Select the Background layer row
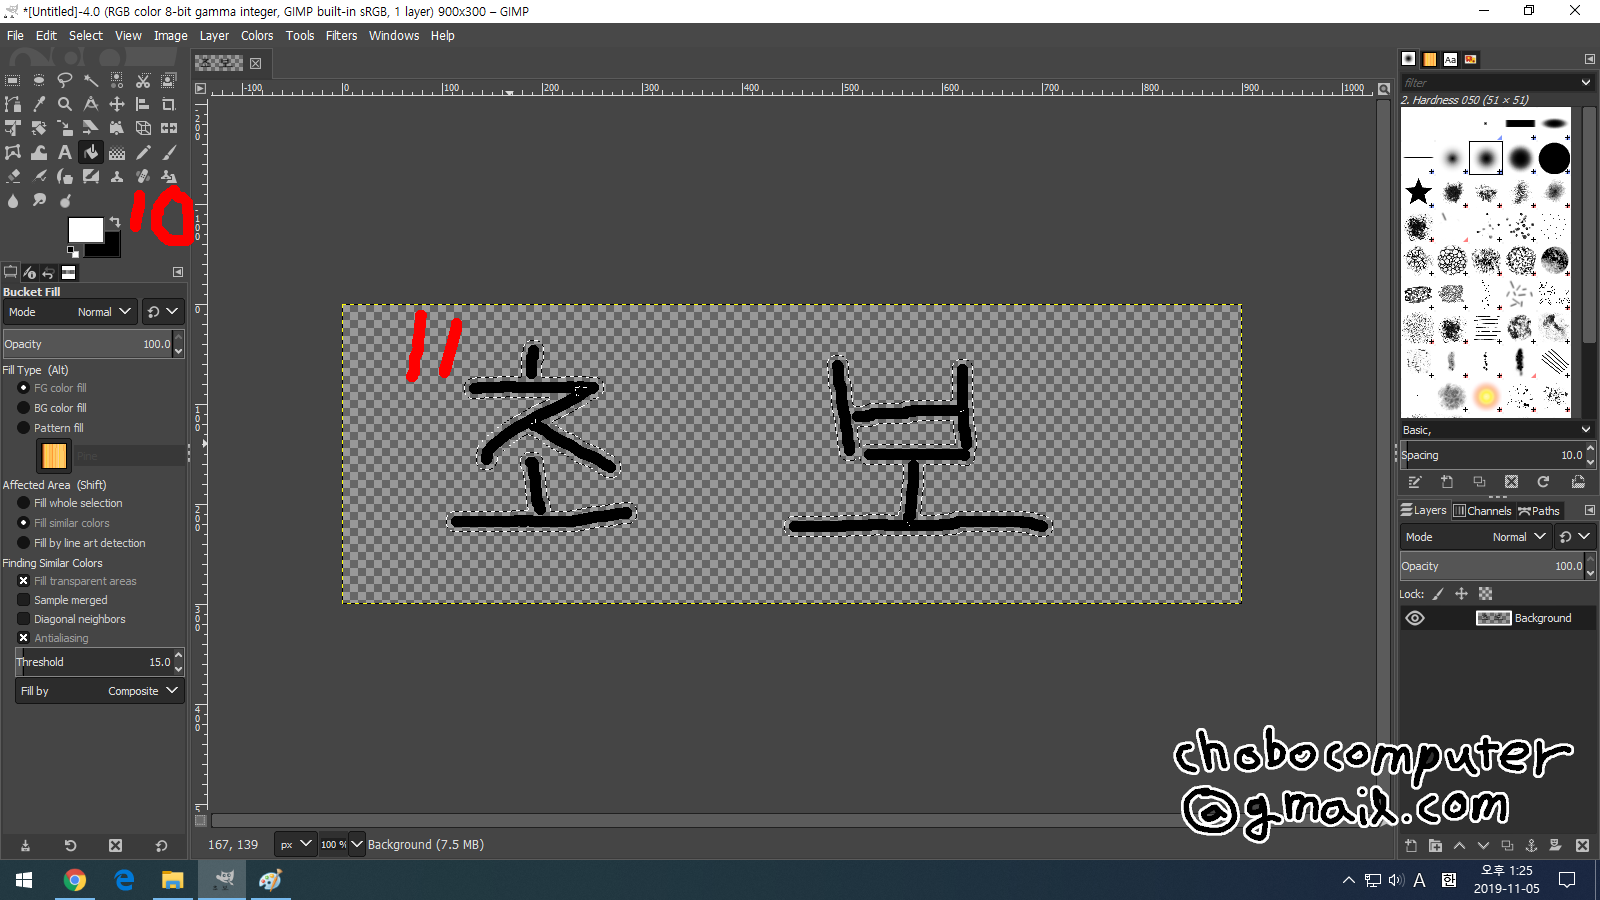The height and width of the screenshot is (900, 1600). tap(1496, 618)
